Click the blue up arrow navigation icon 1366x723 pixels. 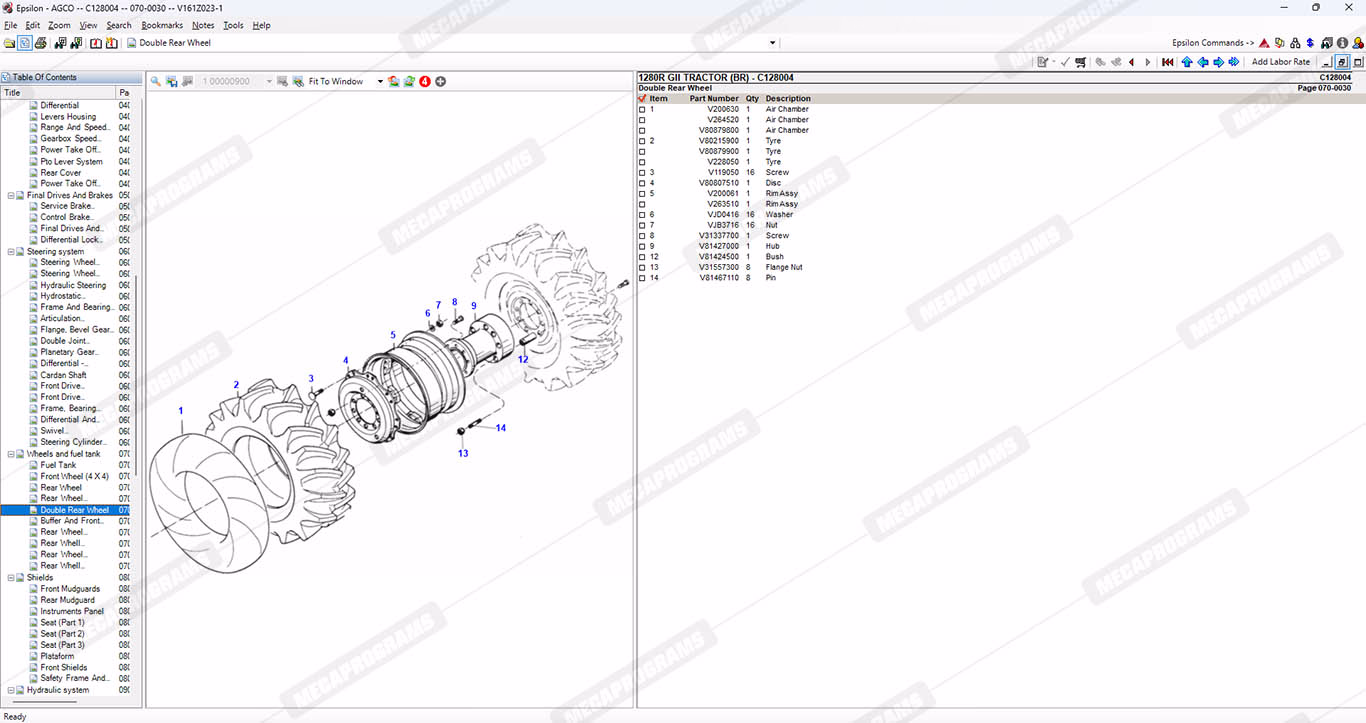(1187, 62)
